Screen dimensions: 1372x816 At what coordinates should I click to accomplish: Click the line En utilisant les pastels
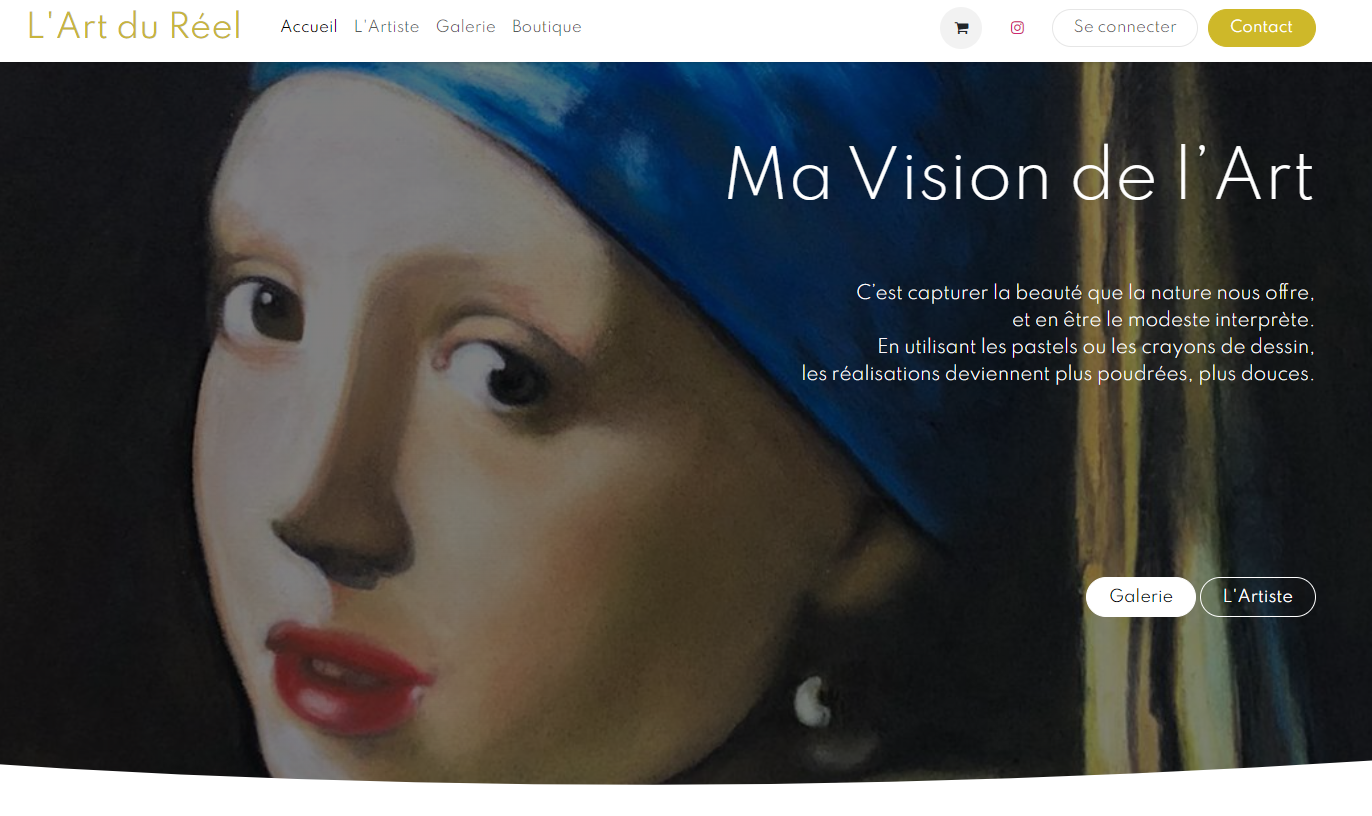1096,347
